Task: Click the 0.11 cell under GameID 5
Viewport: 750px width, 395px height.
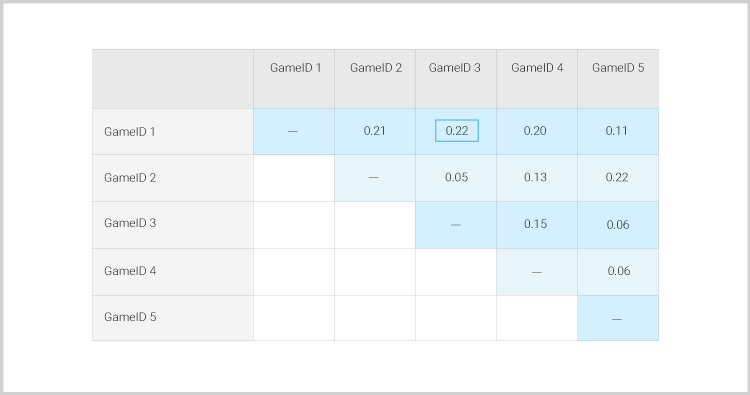Action: click(618, 132)
